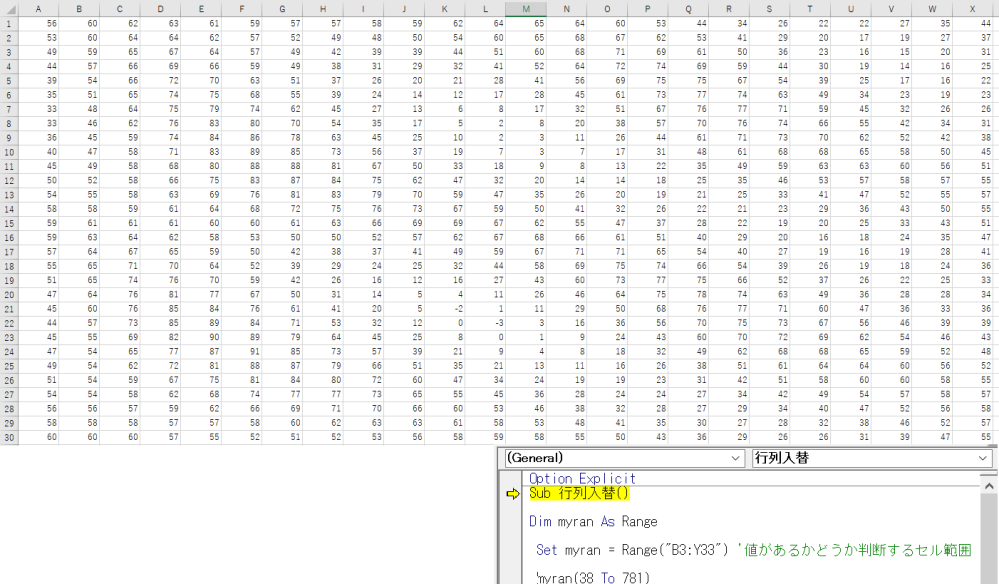Click the Dim myran As Range line
Screen dimensions: 999x584
coord(593,522)
